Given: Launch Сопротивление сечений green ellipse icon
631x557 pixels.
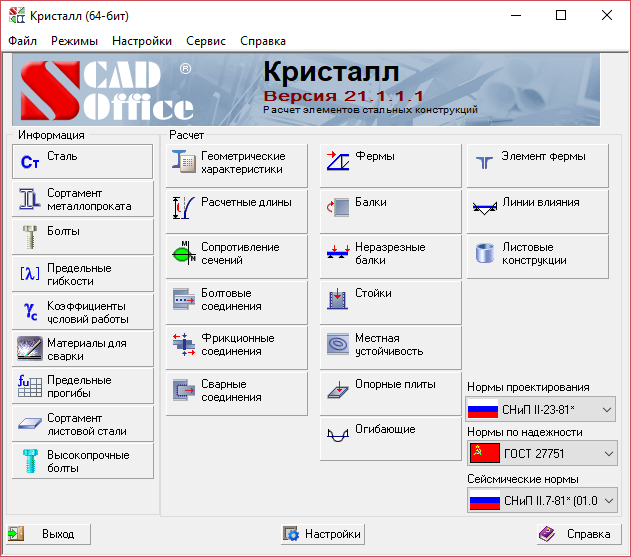Looking at the screenshot, I should 184,253.
